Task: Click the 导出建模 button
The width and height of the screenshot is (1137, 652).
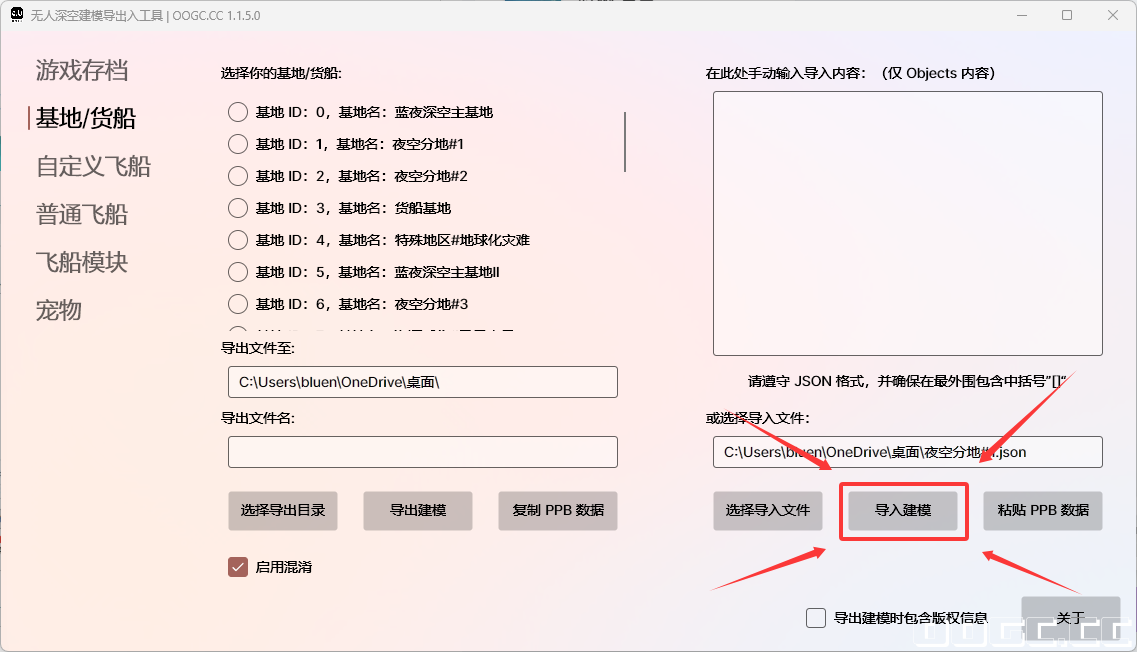Action: [x=417, y=510]
